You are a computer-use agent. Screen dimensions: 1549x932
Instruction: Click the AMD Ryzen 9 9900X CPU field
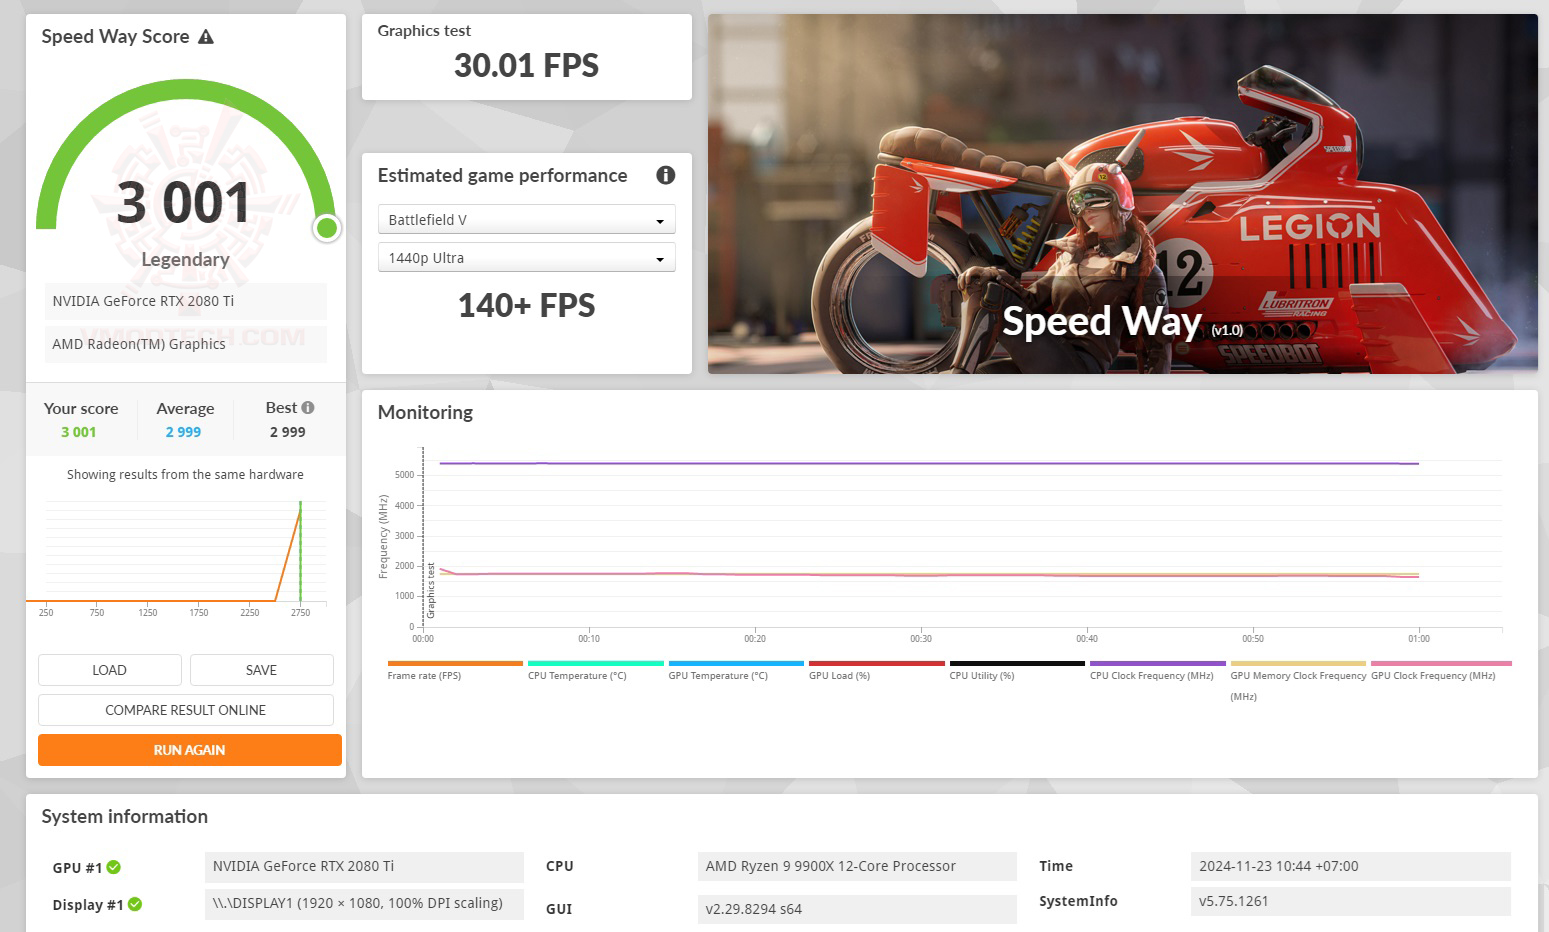pos(857,866)
